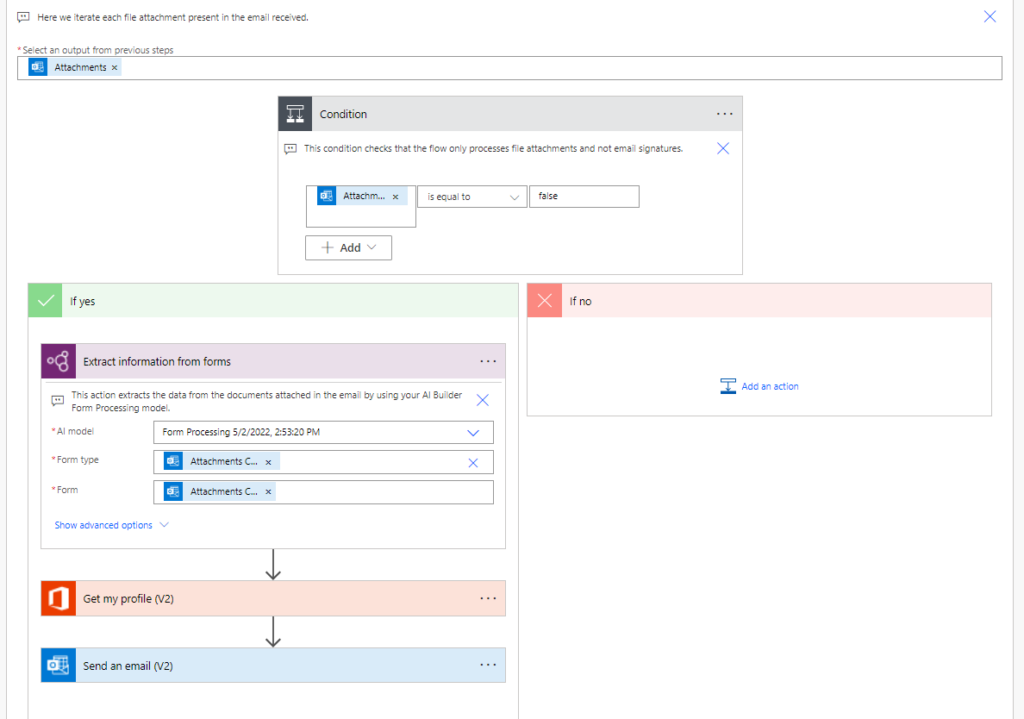The height and width of the screenshot is (719, 1024).
Task: Click the Outlook Send an email icon
Action: point(58,665)
